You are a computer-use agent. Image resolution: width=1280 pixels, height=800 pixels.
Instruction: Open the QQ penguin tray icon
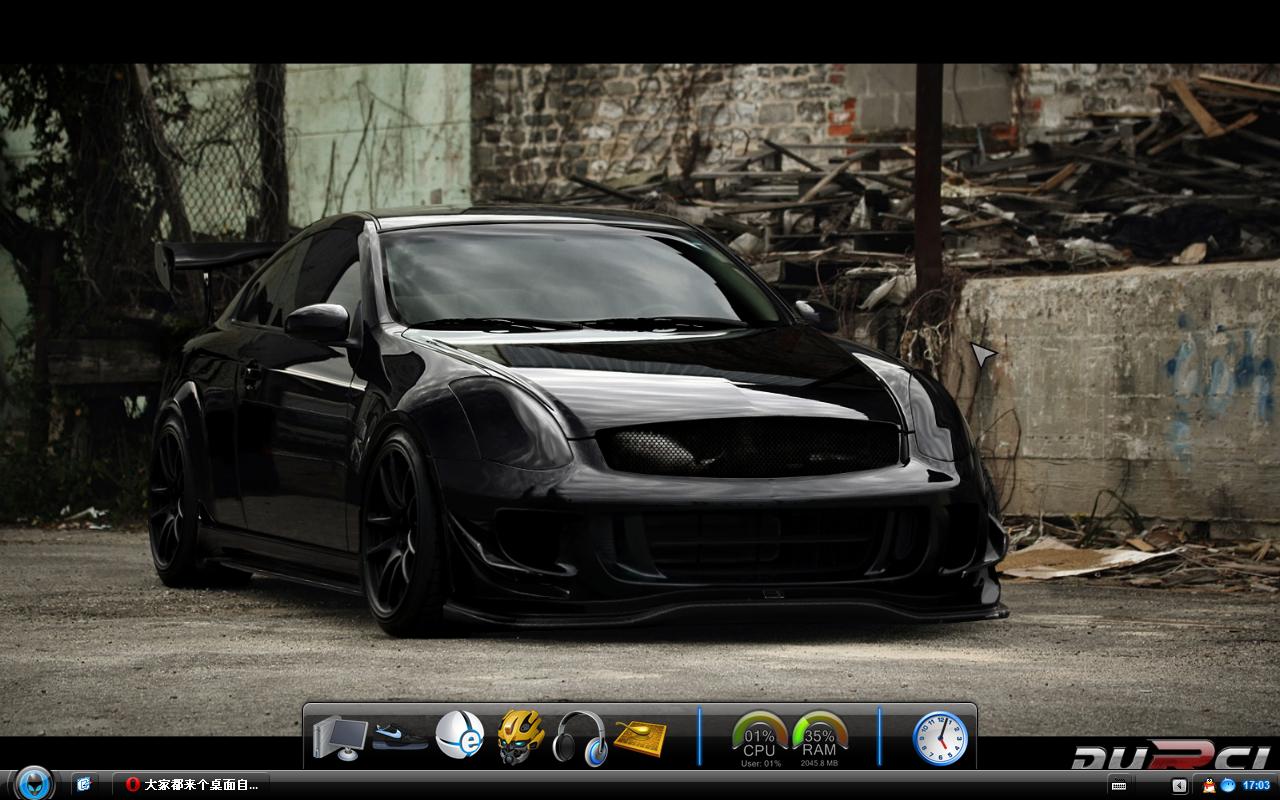pos(1209,786)
